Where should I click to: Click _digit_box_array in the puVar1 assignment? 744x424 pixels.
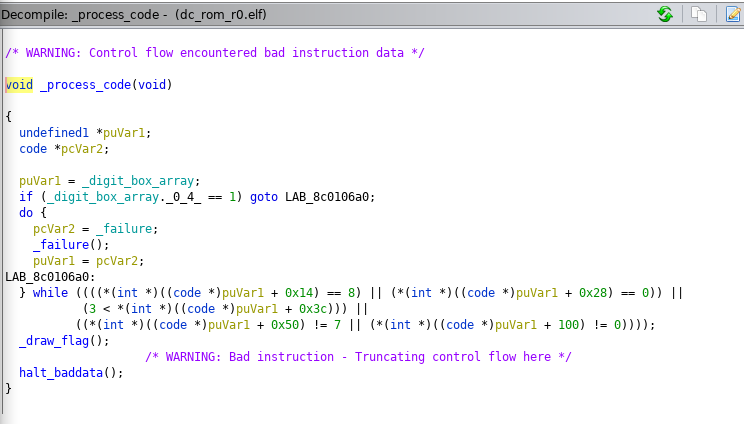point(138,181)
